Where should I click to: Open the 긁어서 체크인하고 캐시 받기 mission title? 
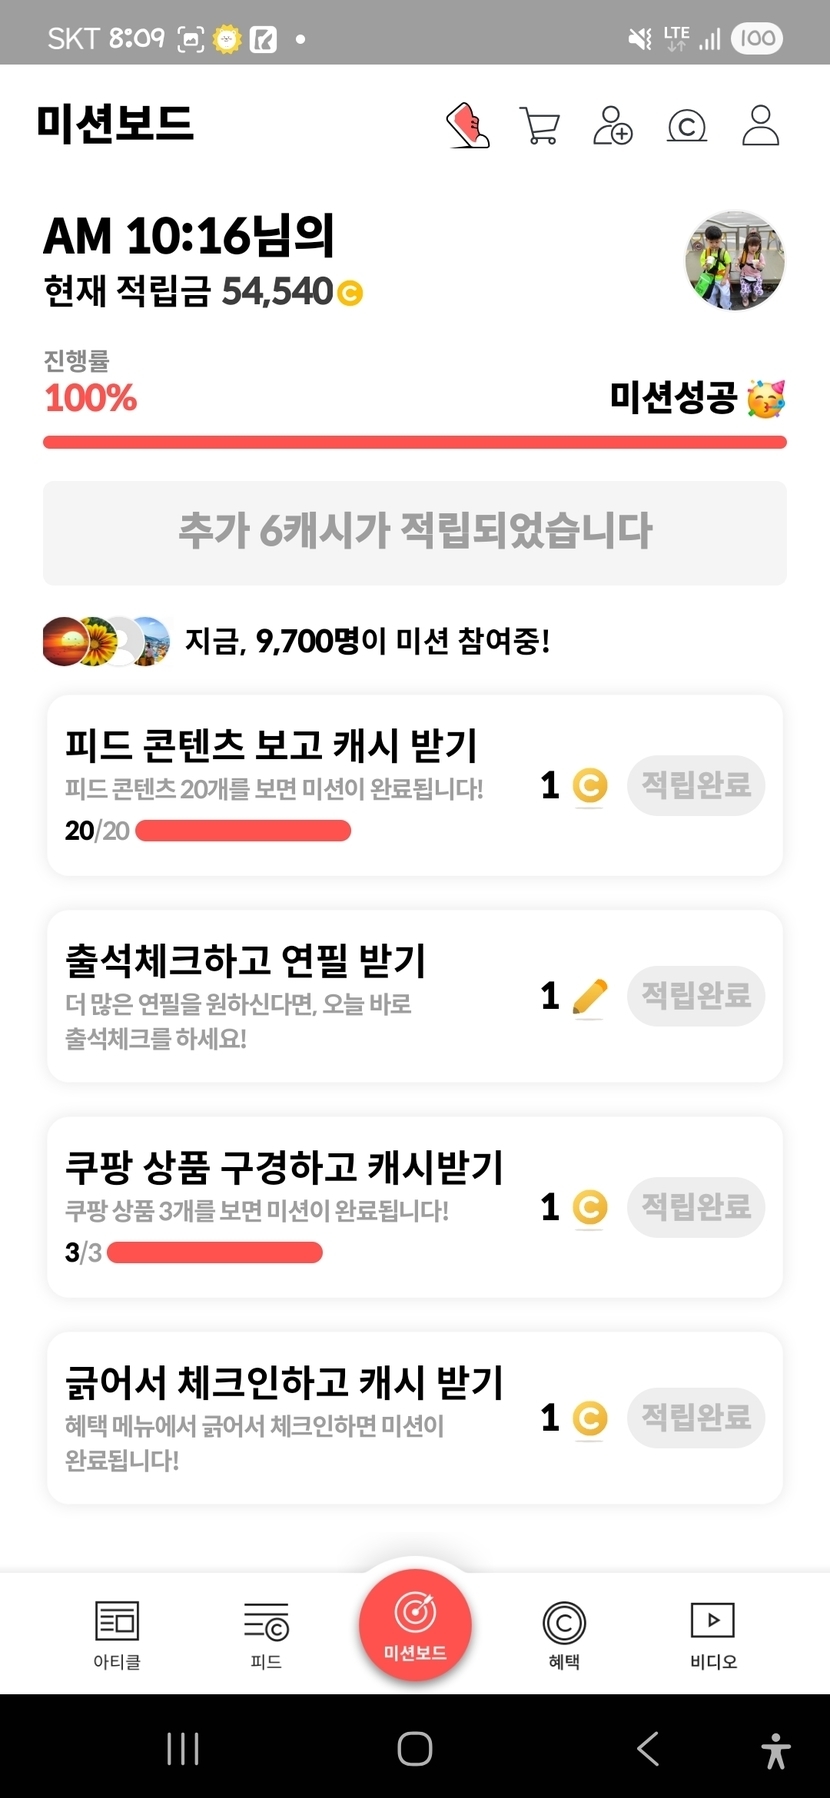(x=284, y=1383)
